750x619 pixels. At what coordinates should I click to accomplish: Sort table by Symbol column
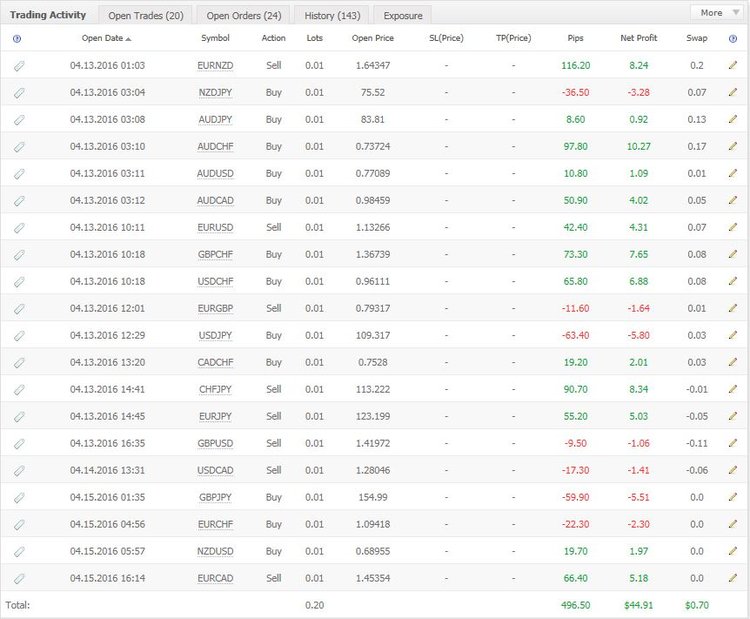215,38
